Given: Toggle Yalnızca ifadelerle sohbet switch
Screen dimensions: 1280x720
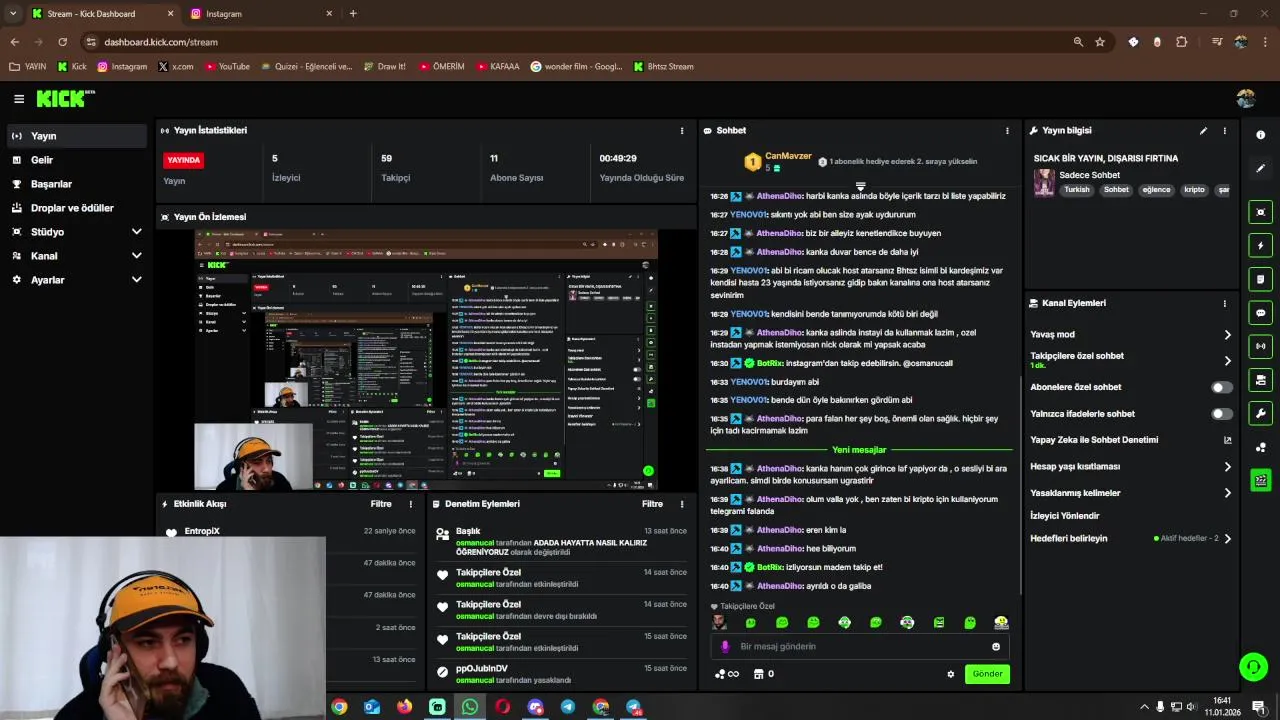Looking at the screenshot, I should tap(1222, 414).
